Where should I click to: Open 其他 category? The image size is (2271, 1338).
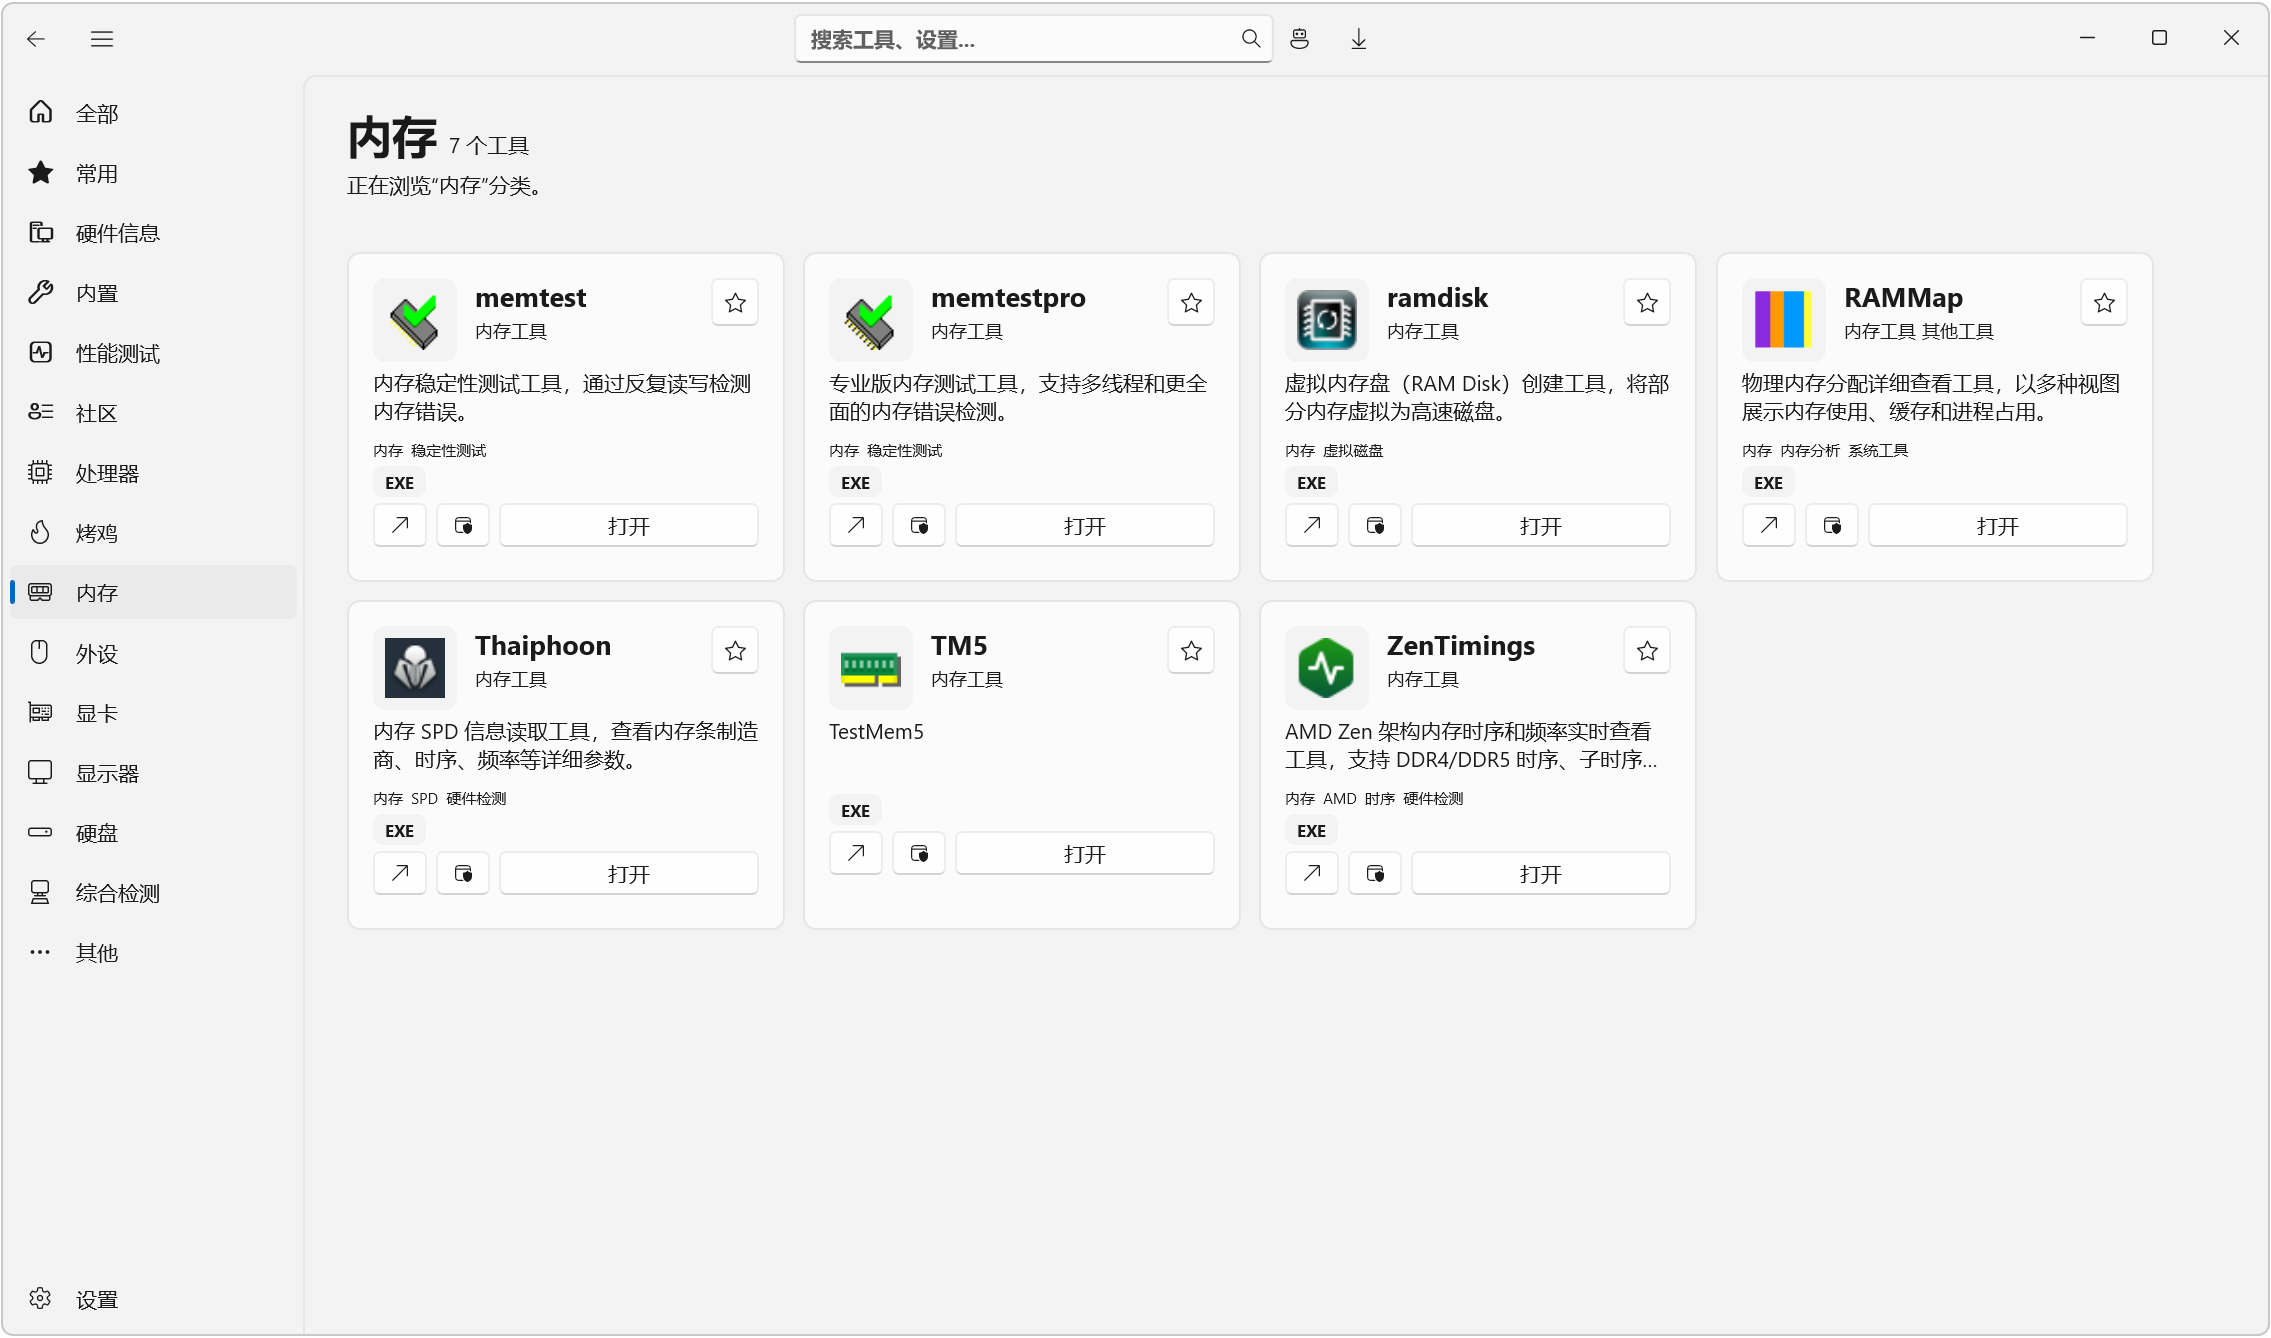(153, 953)
